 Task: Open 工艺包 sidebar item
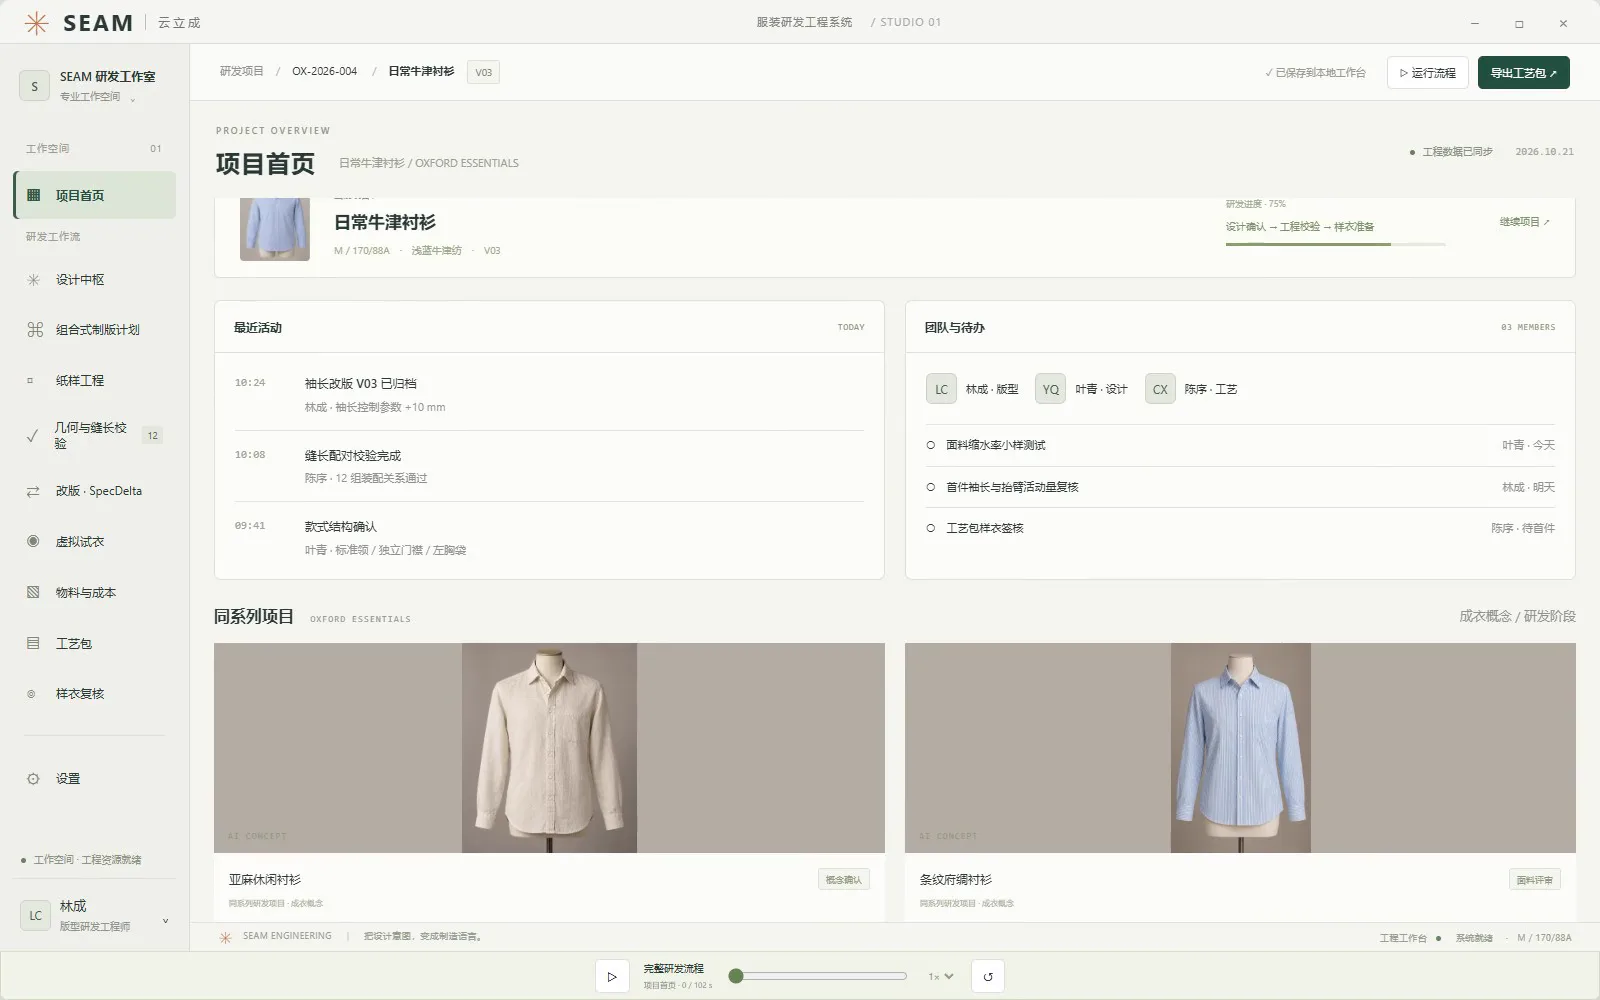pyautogui.click(x=95, y=643)
